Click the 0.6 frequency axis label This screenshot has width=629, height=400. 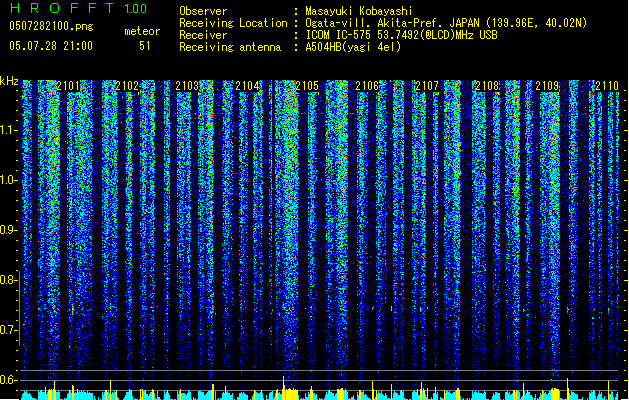click(9, 380)
